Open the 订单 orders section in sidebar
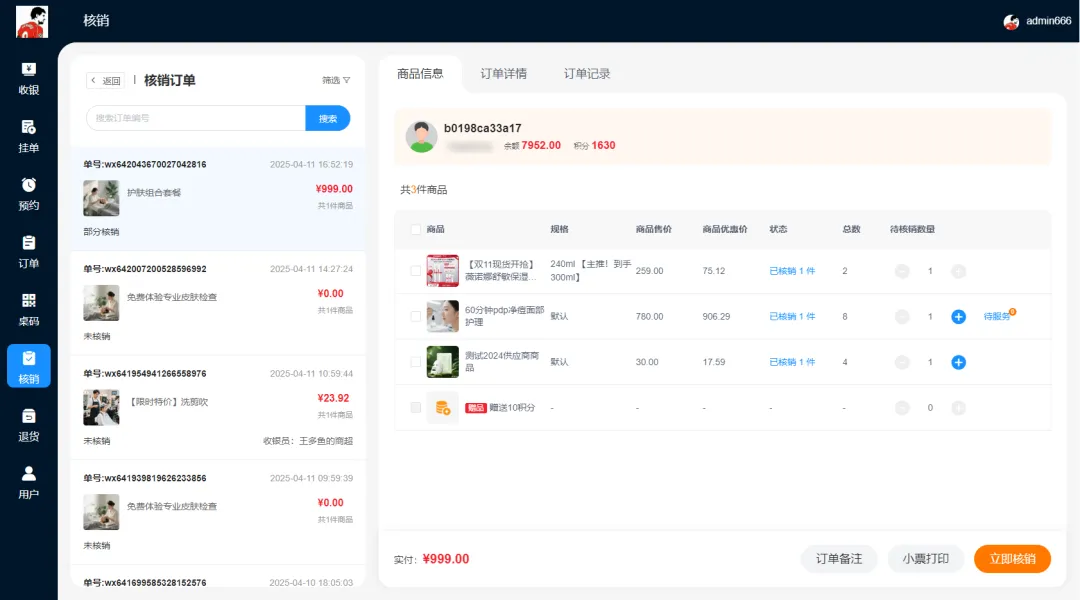The height and width of the screenshot is (600, 1080). pyautogui.click(x=28, y=252)
